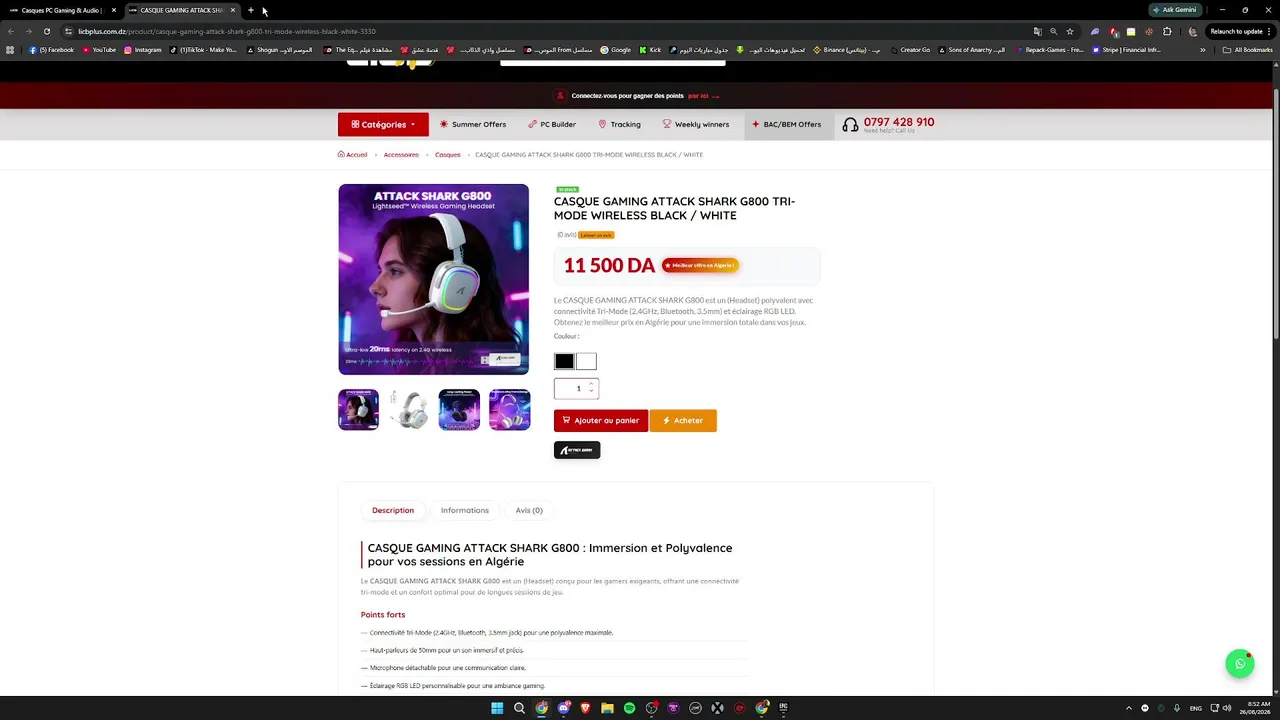Switch to the Informations tab
Image resolution: width=1280 pixels, height=720 pixels.
pos(465,510)
